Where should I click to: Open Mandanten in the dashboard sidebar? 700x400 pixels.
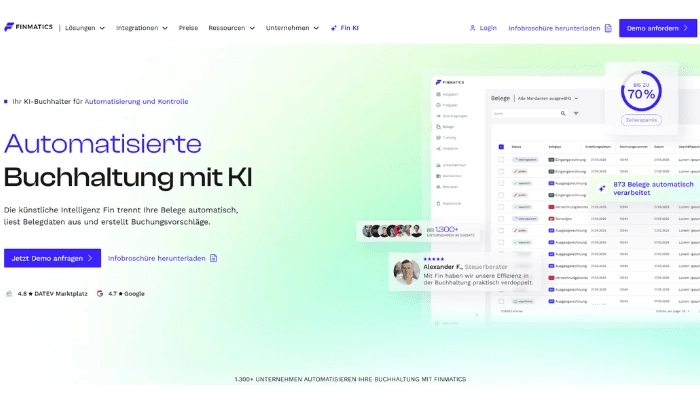449,176
